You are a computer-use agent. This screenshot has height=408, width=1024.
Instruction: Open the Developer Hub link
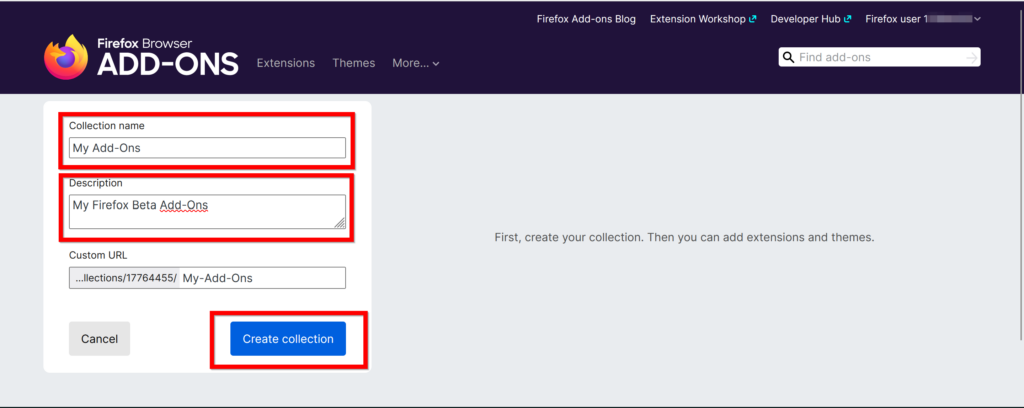(805, 19)
